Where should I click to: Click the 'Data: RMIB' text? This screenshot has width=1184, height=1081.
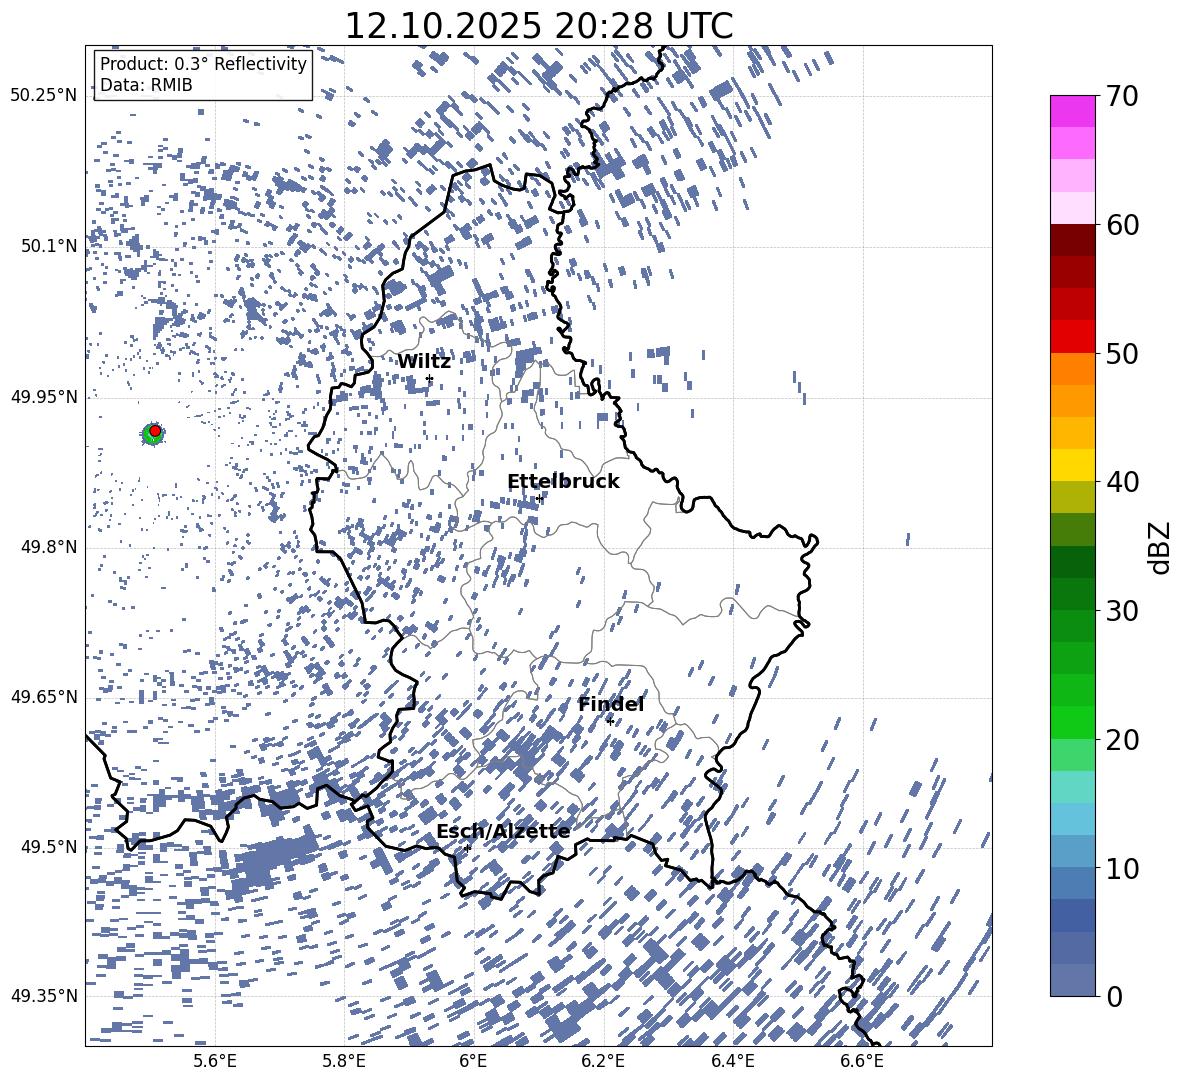(x=146, y=85)
